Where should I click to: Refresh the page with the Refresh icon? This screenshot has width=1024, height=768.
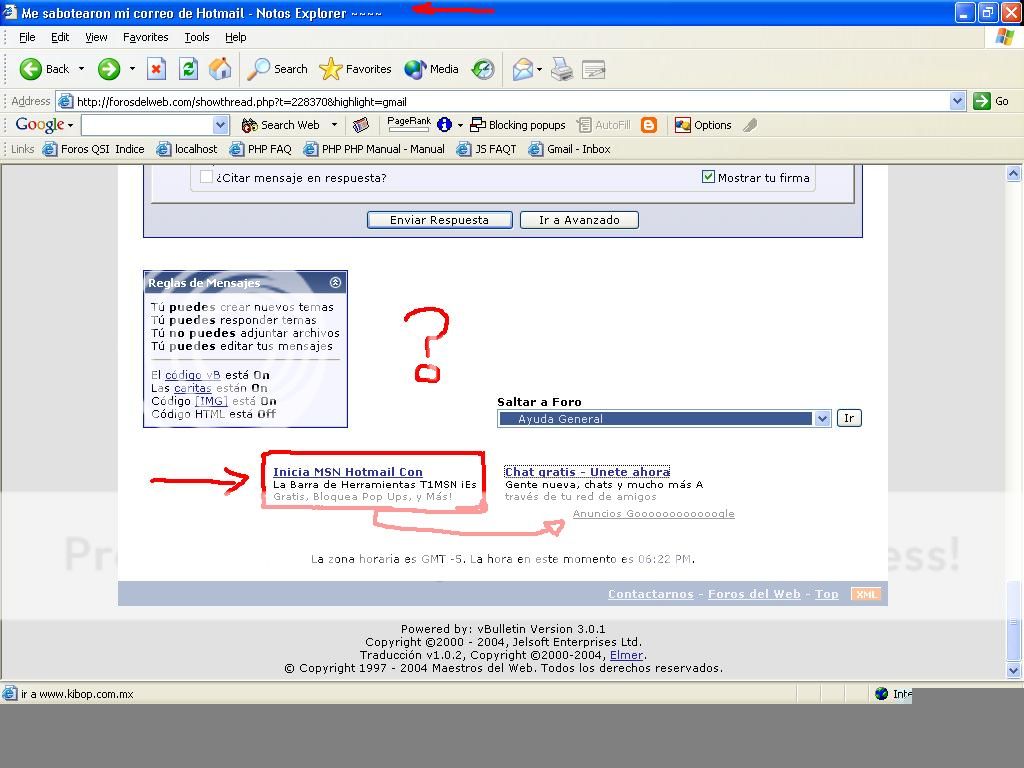click(189, 69)
